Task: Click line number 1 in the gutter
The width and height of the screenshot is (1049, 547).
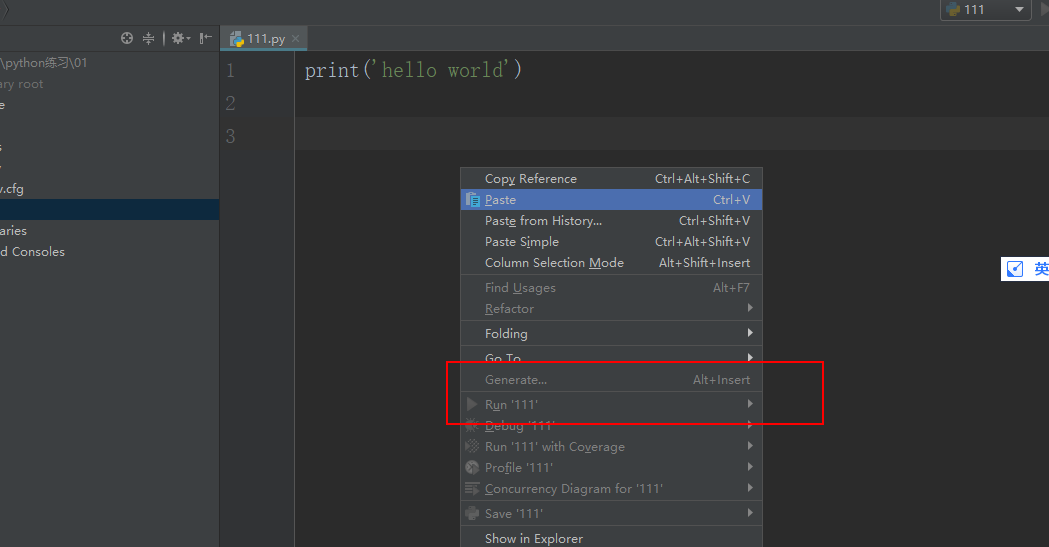Action: (231, 70)
